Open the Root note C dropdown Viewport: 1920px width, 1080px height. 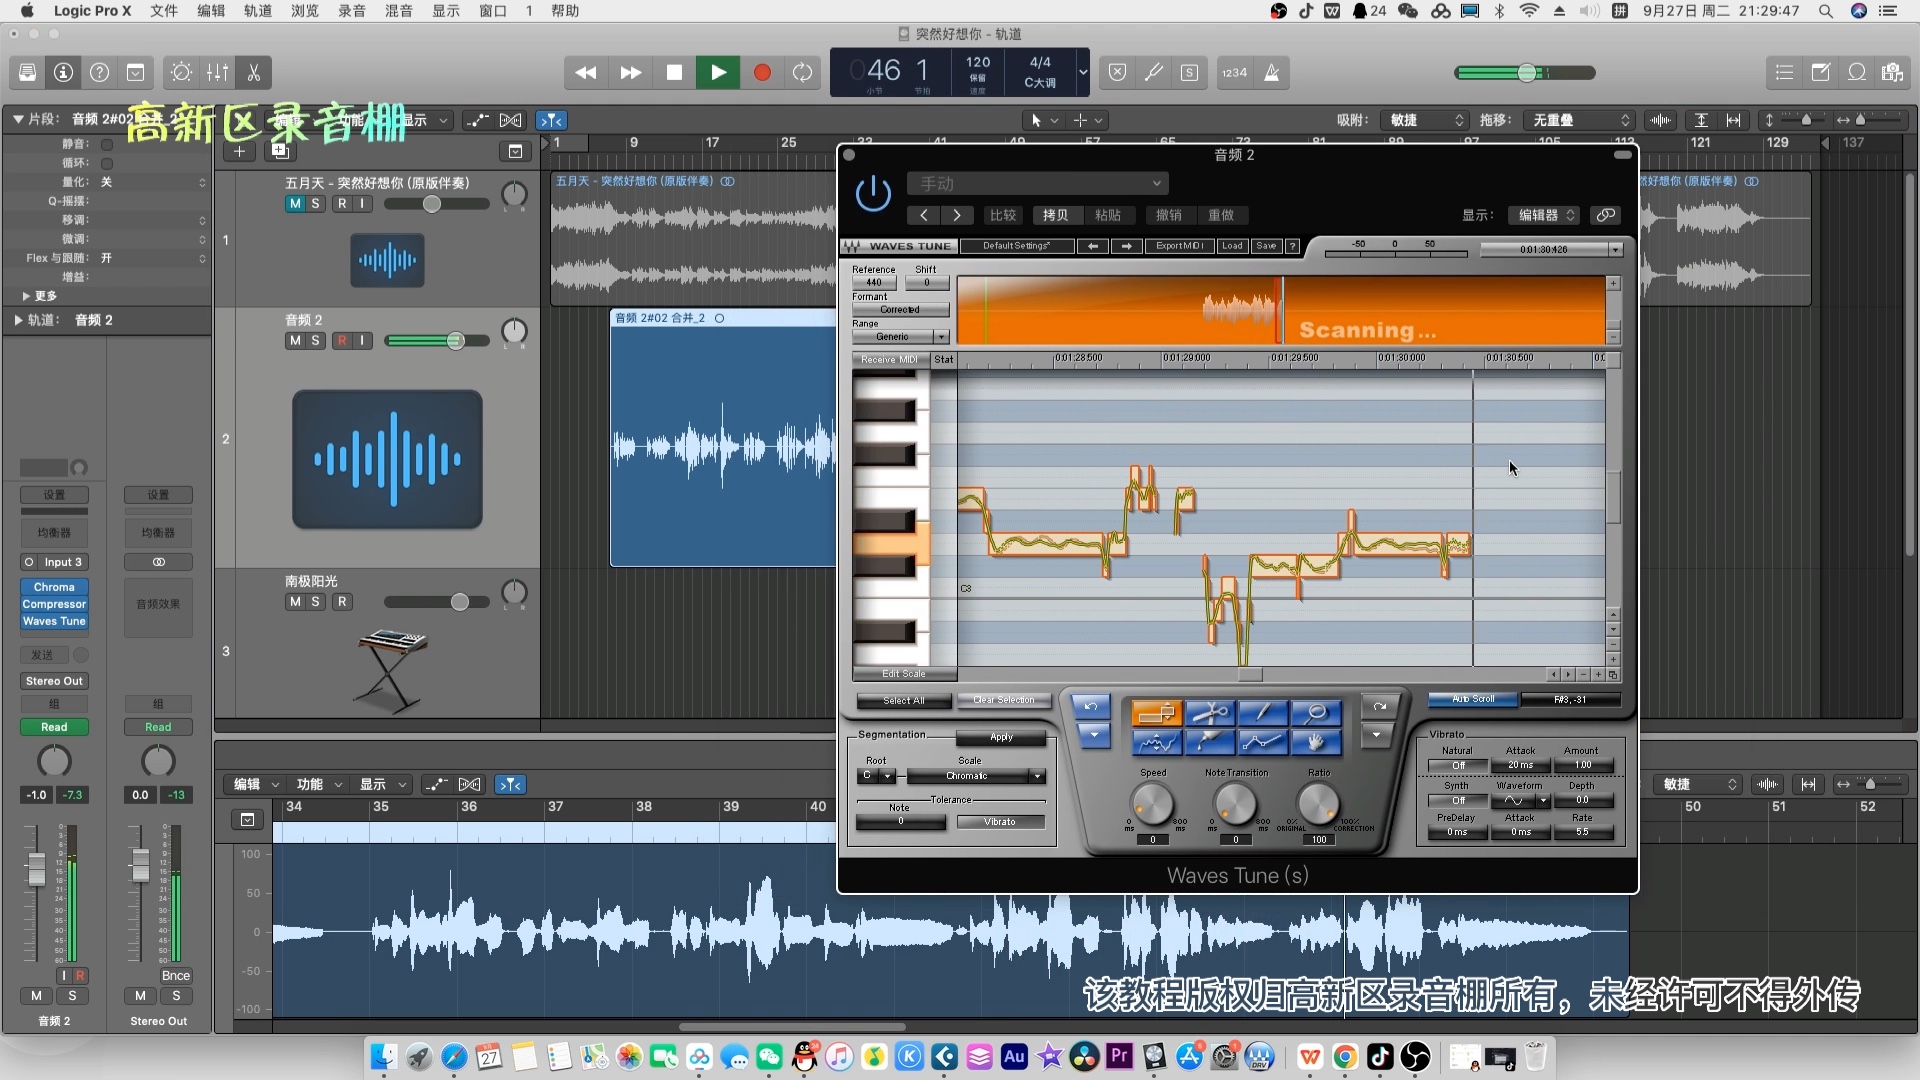click(x=876, y=776)
